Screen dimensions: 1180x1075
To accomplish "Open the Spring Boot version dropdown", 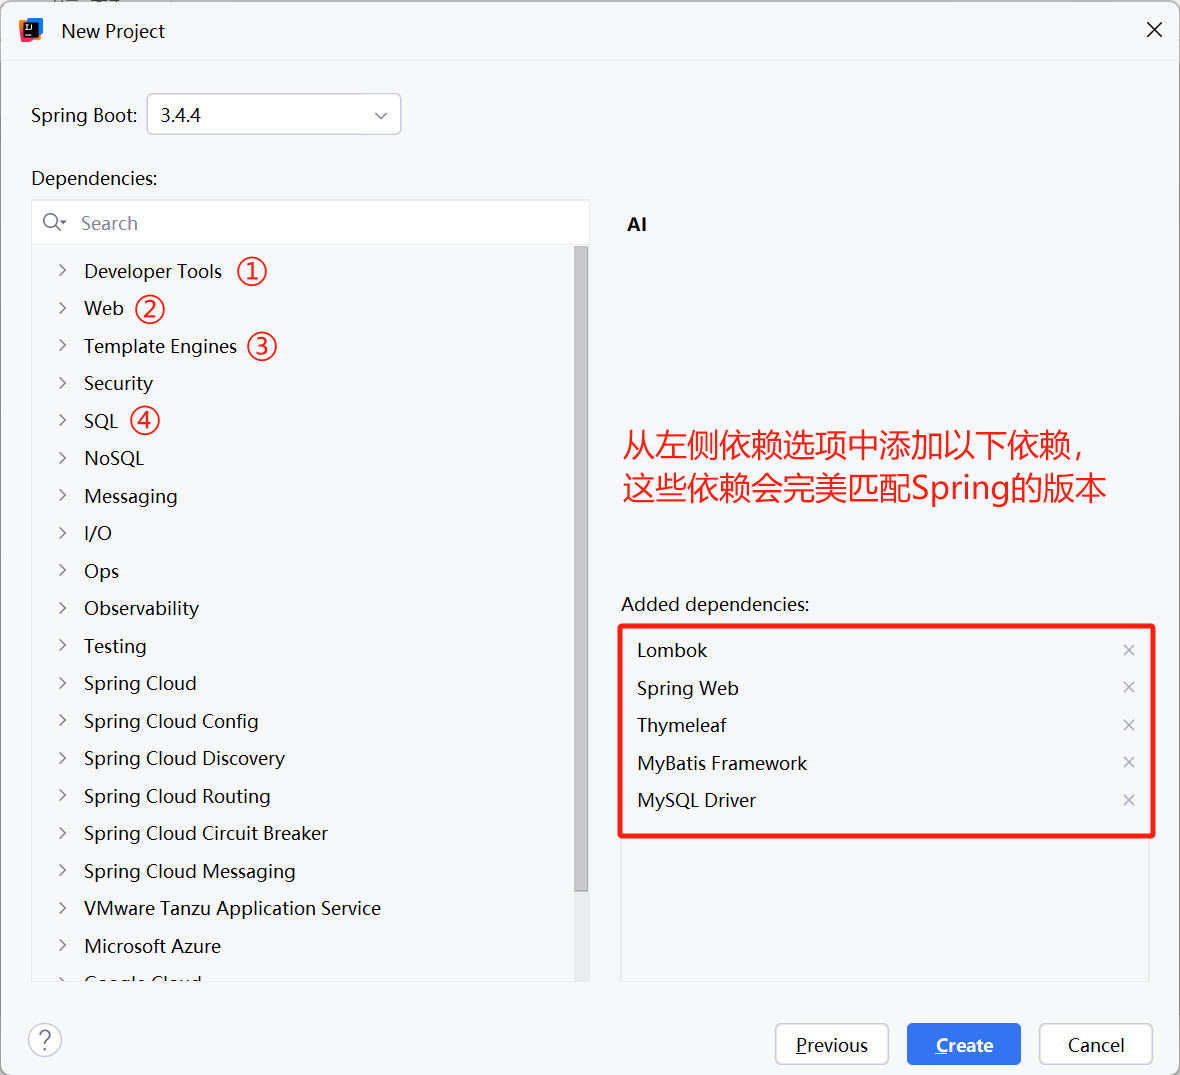I will (273, 114).
